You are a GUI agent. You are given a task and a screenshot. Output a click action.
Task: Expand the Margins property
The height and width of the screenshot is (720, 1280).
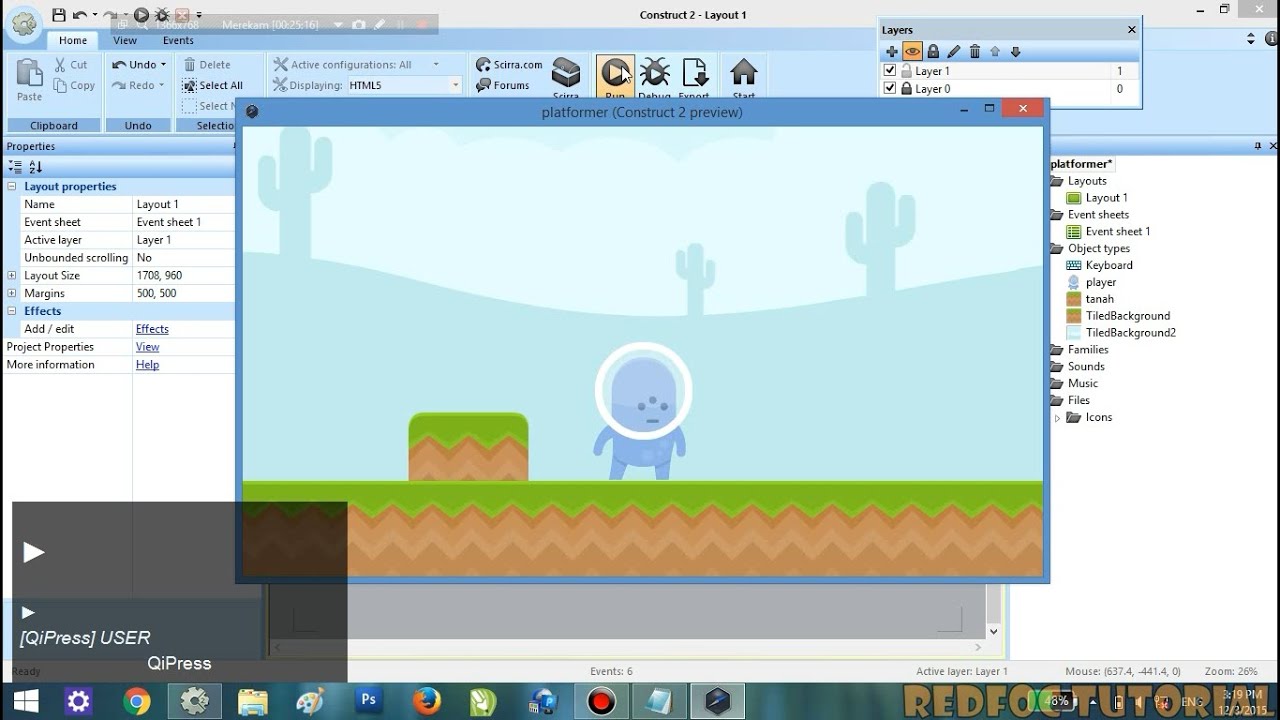tap(12, 293)
